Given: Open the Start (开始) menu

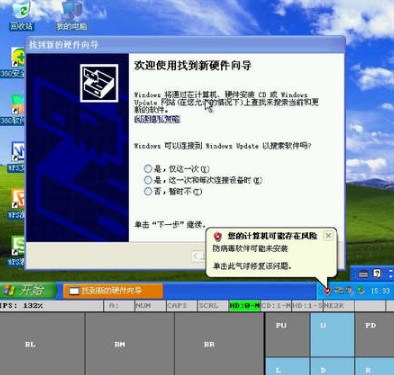Looking at the screenshot, I should (28, 291).
